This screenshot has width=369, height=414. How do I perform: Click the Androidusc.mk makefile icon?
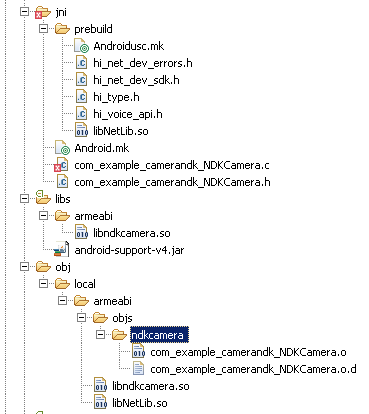[81, 46]
